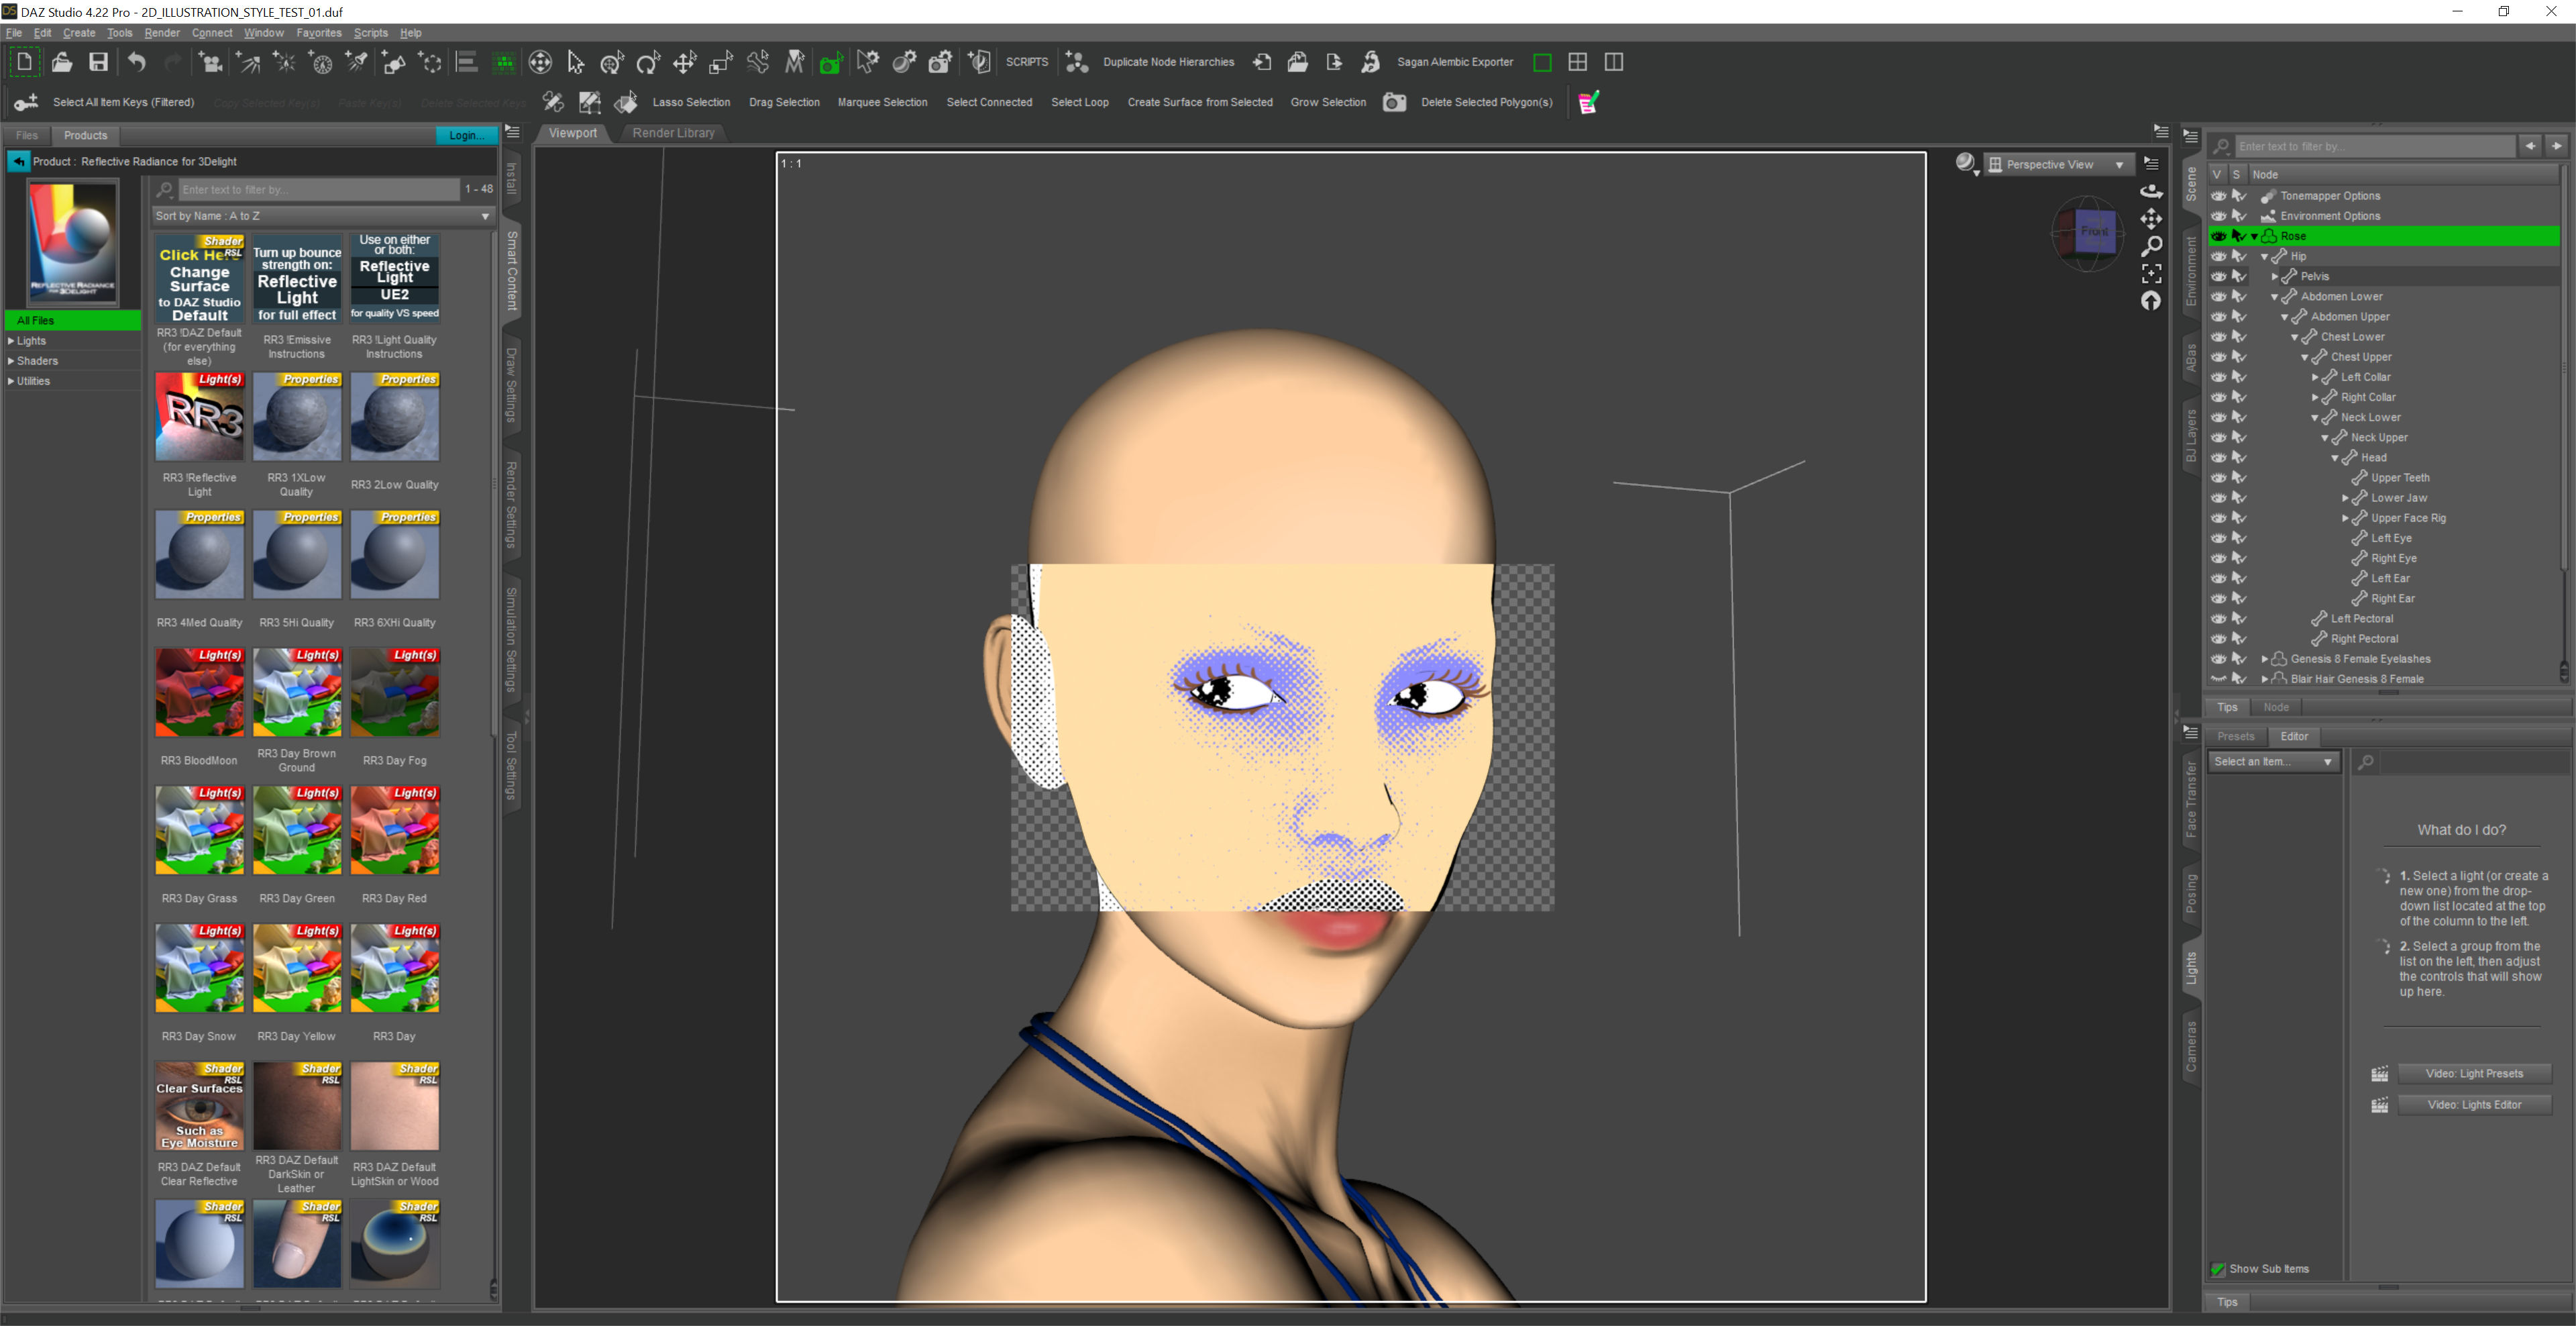
Task: Click the New Scene file icon
Action: pos(24,62)
